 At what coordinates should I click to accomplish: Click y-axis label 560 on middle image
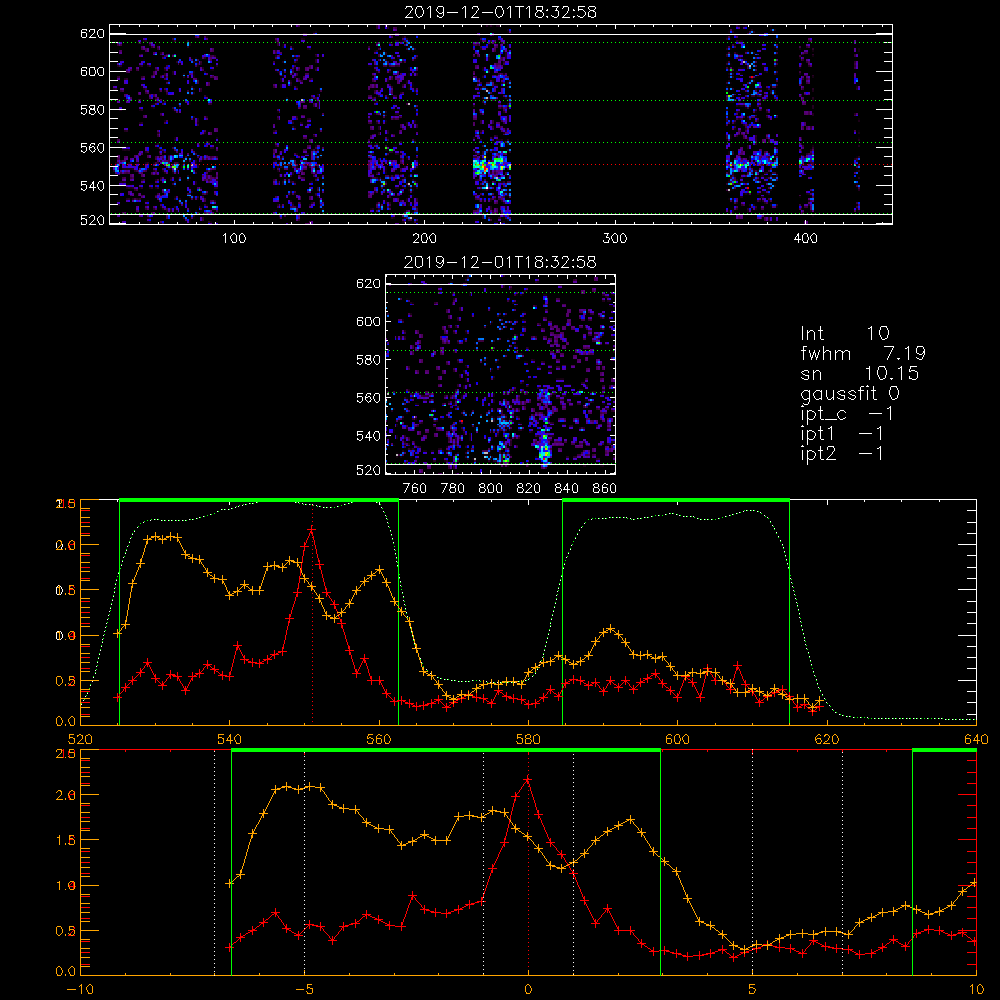coord(369,397)
